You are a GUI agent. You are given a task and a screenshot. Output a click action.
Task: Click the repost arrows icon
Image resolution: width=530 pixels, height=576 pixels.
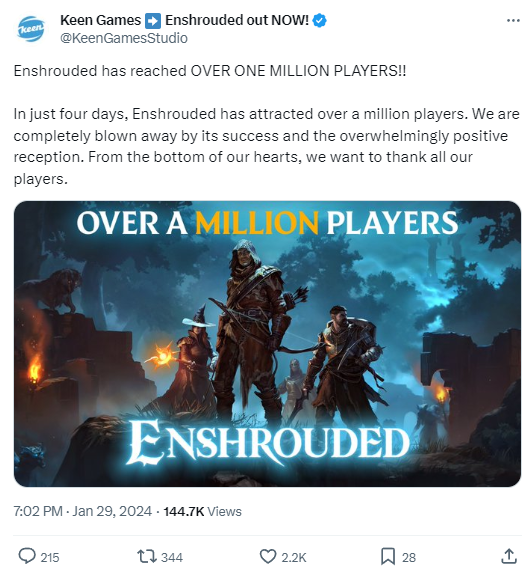pos(147,557)
